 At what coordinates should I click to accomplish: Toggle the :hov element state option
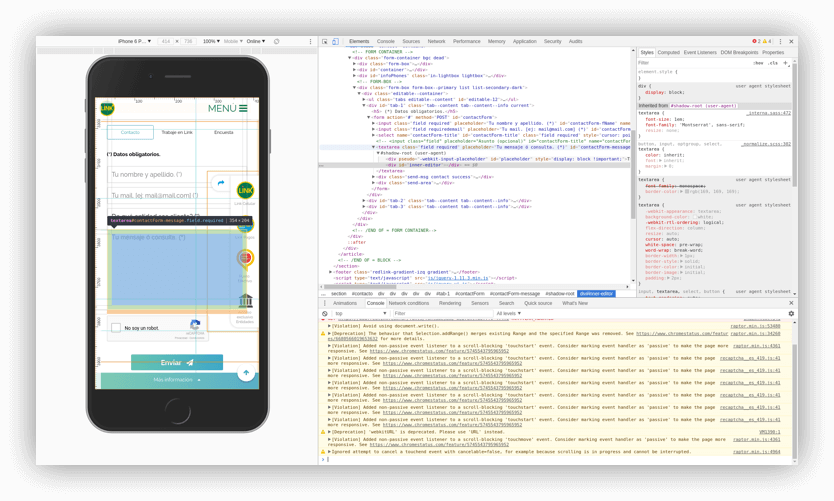tap(758, 62)
